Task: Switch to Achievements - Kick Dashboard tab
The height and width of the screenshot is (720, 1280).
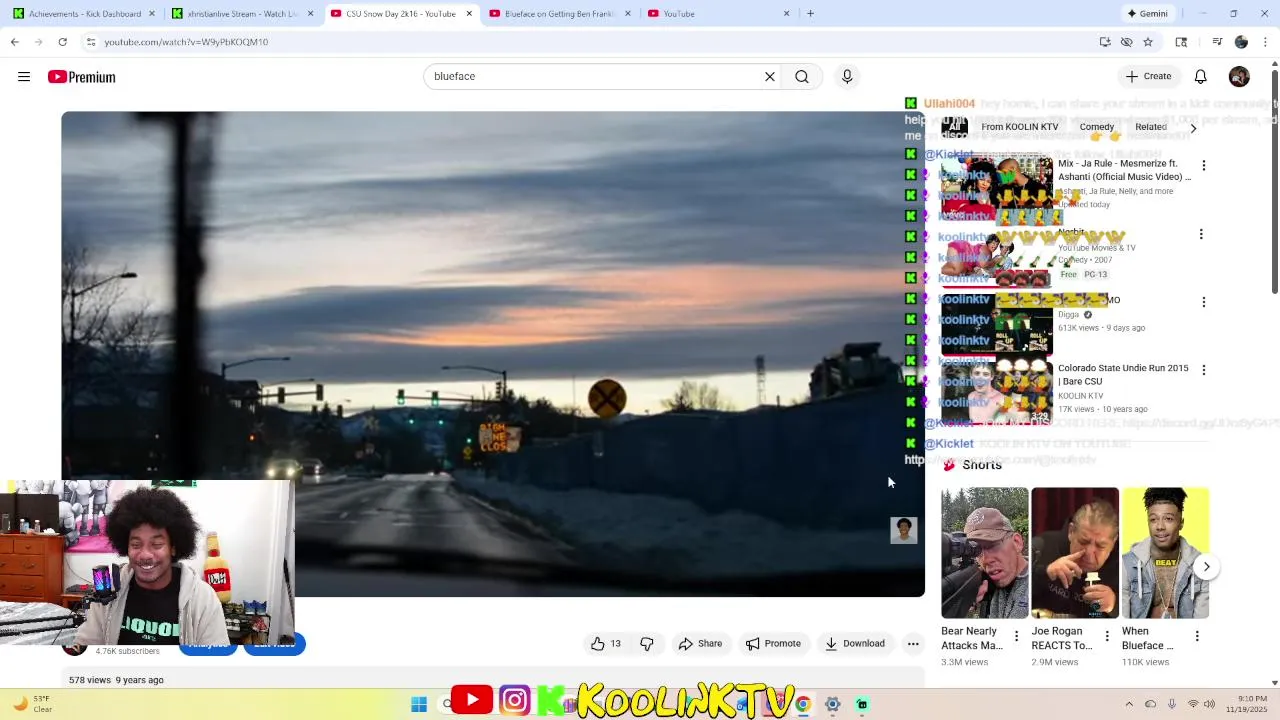Action: 84,14
